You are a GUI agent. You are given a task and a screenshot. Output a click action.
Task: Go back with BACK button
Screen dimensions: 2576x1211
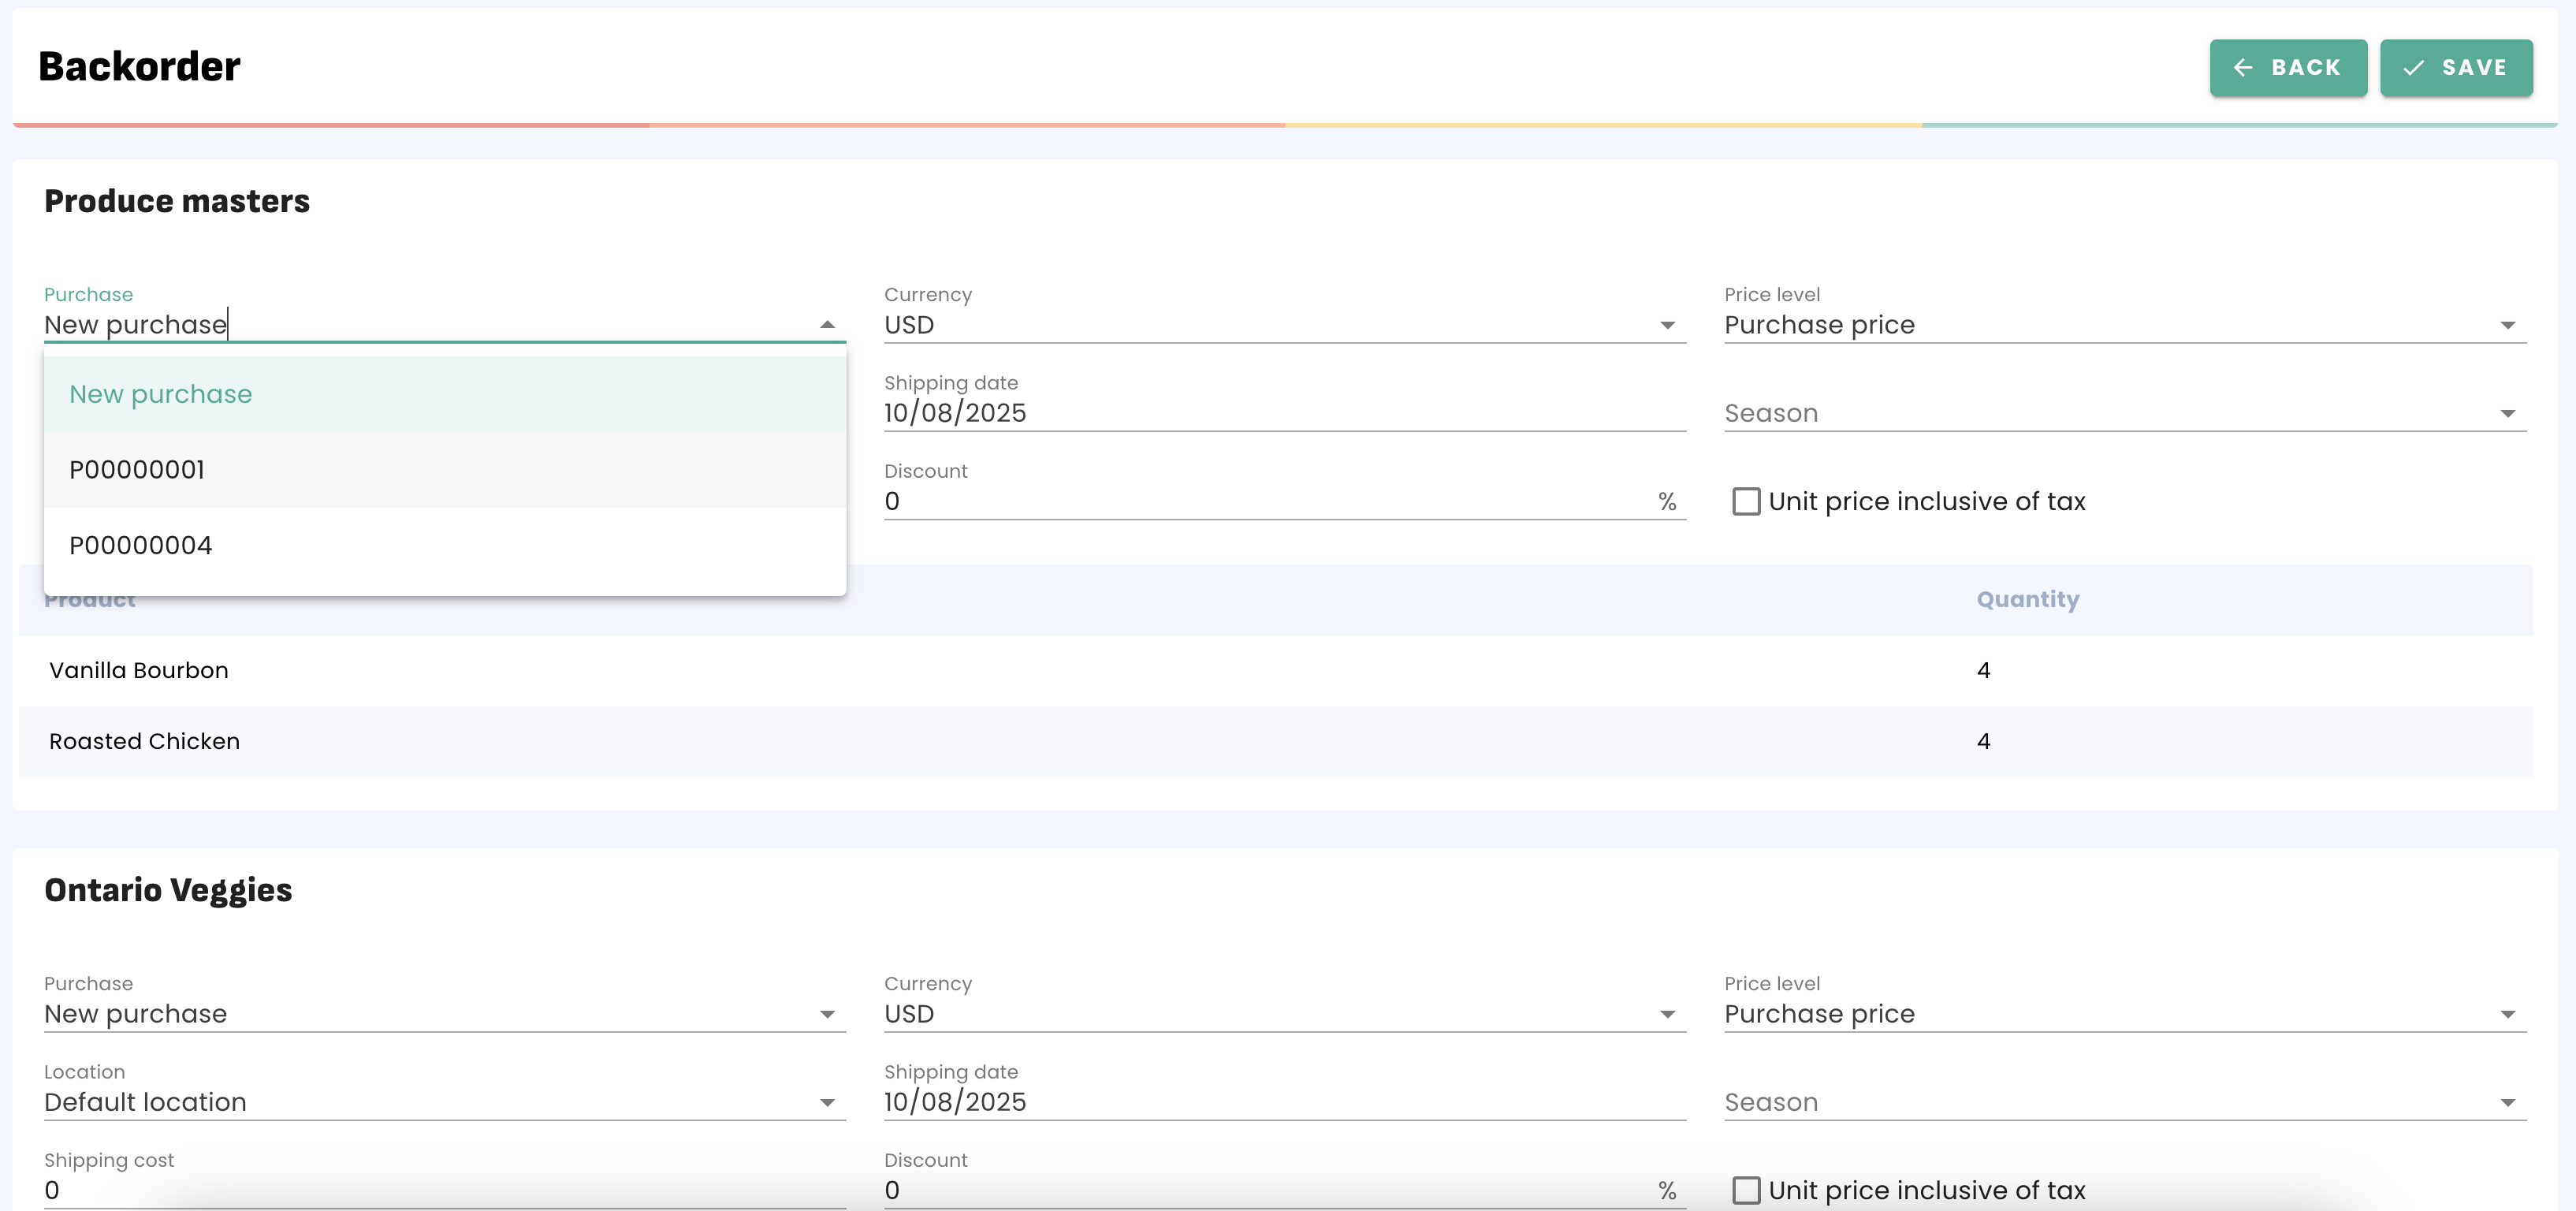2288,67
